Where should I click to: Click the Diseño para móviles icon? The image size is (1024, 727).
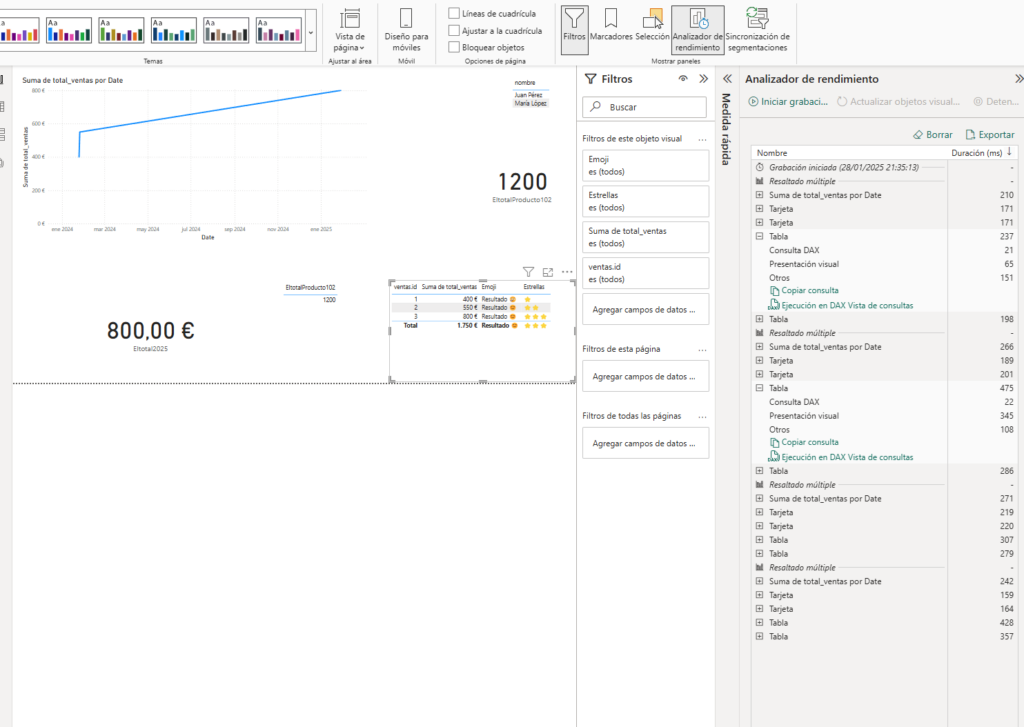(406, 29)
